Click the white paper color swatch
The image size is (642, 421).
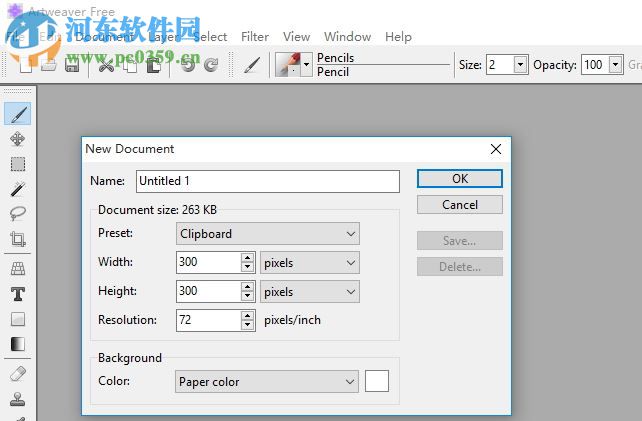pos(377,381)
